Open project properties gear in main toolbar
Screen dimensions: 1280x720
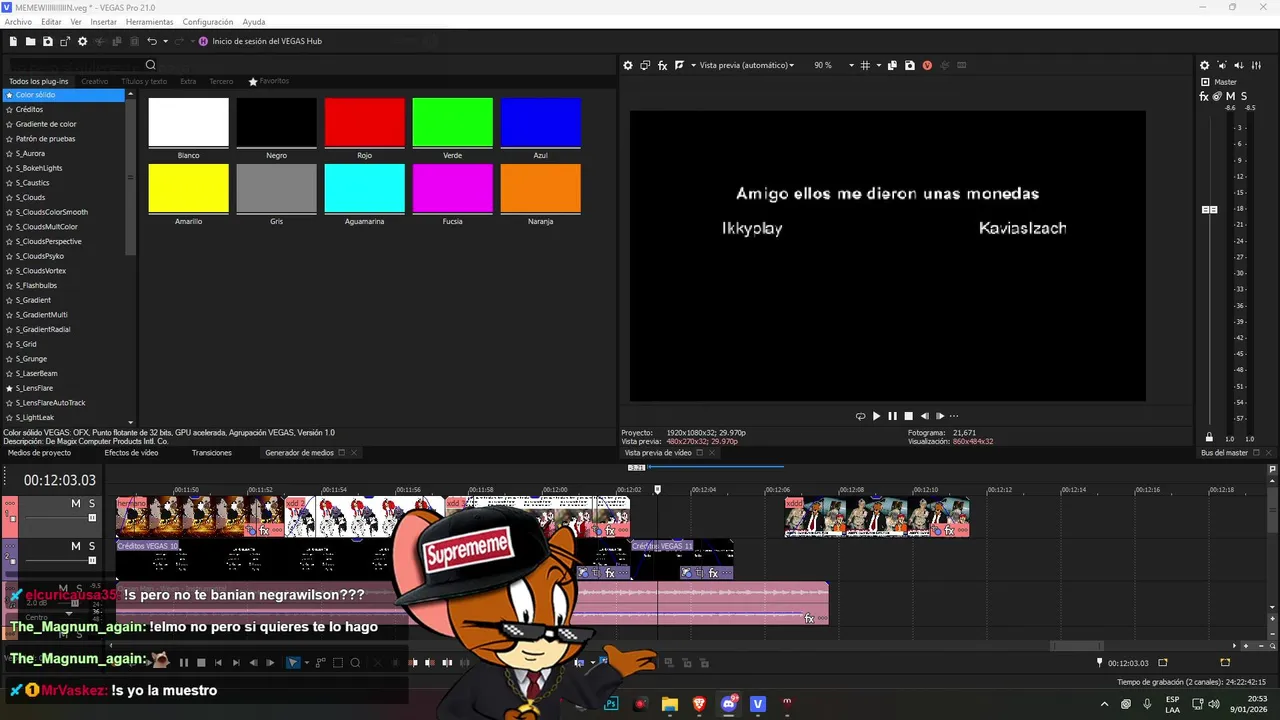point(82,41)
